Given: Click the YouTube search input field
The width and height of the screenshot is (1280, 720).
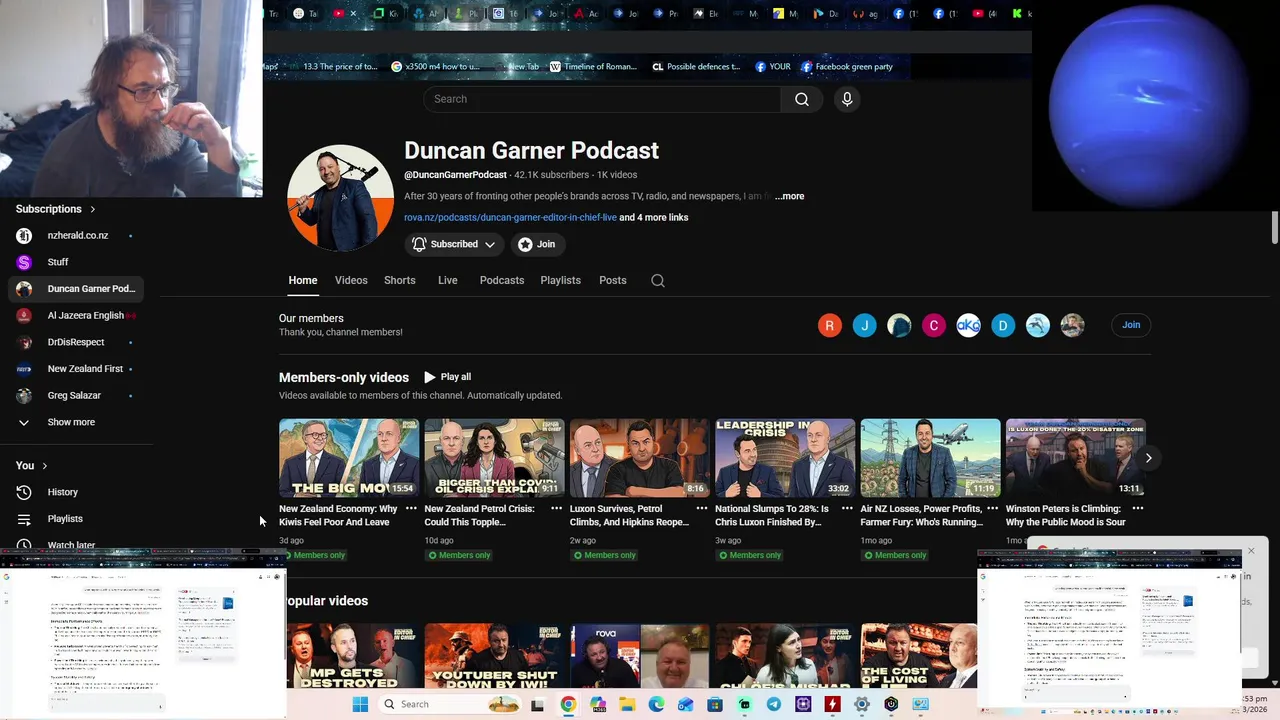Looking at the screenshot, I should coord(602,99).
